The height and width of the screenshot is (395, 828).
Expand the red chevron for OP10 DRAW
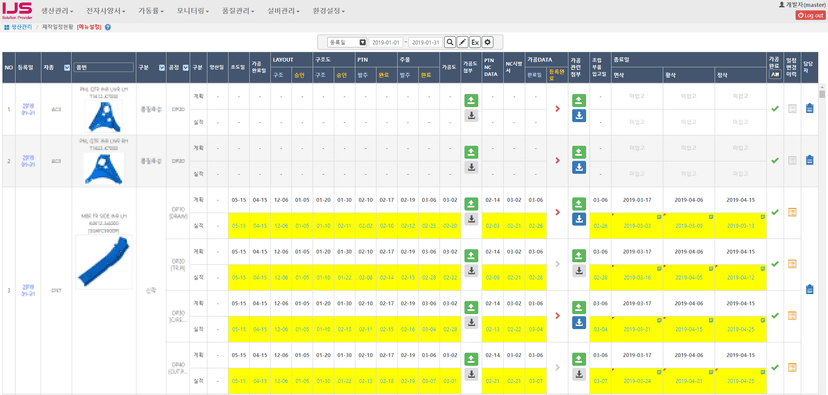coord(558,212)
